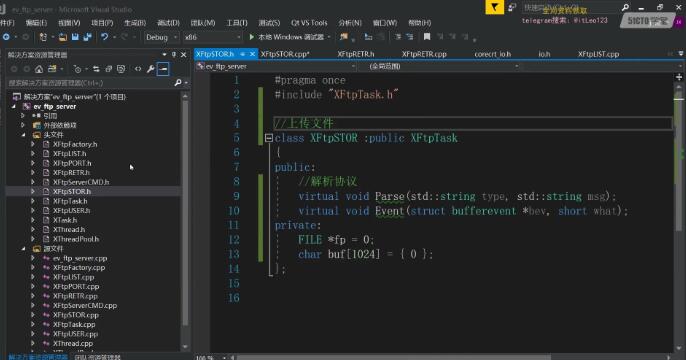Click the feedback person icon near Quick Launch
The image size is (686, 360).
[512, 7]
